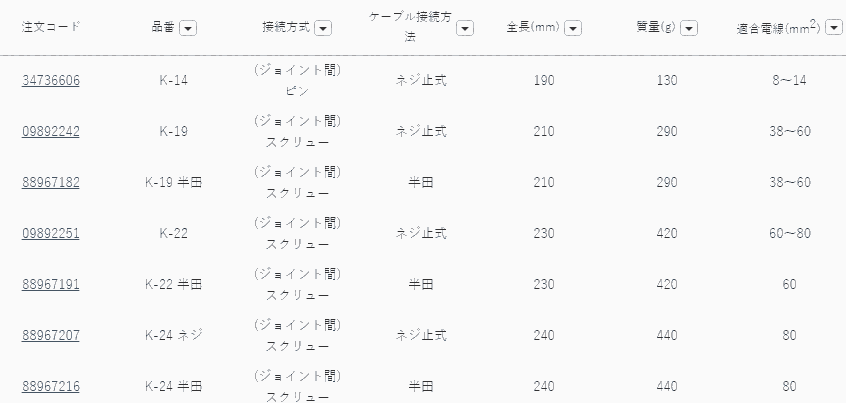Open the 接続方式 column filter dropdown

tap(322, 28)
